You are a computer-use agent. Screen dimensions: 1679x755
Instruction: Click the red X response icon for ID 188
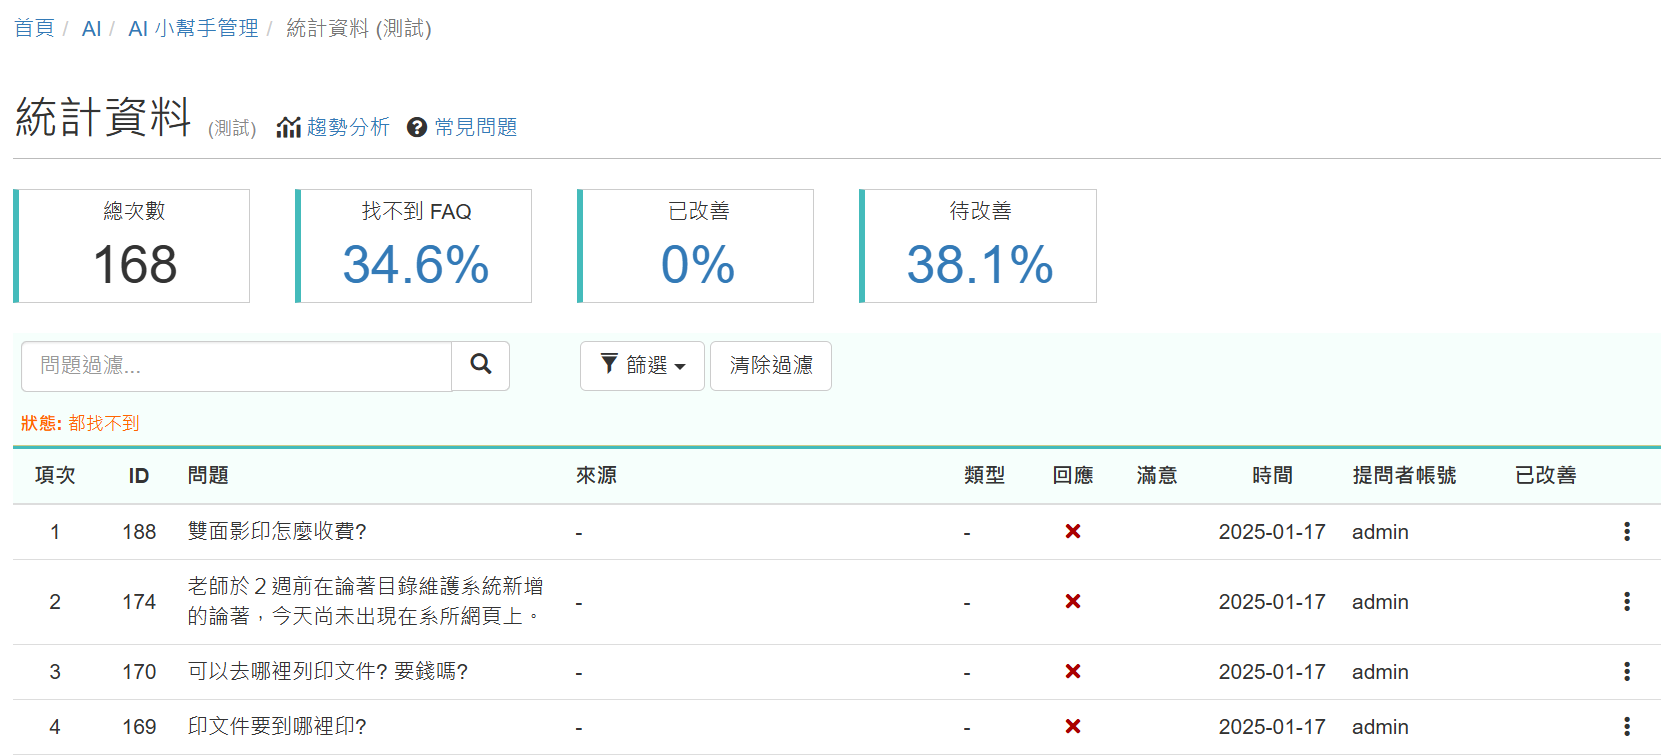pyautogui.click(x=1072, y=532)
